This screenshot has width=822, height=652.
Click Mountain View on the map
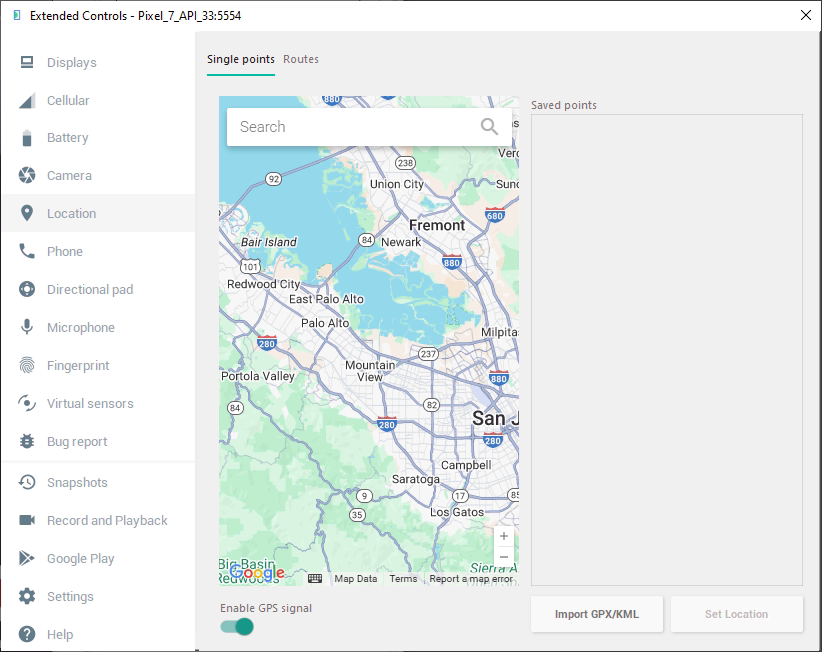point(370,371)
